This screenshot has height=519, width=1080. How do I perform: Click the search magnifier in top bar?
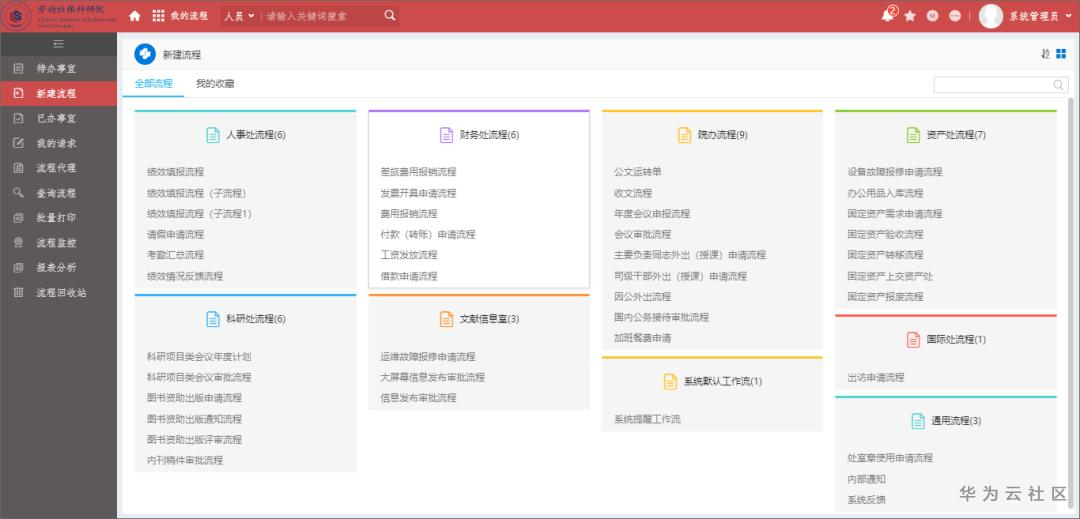point(390,16)
